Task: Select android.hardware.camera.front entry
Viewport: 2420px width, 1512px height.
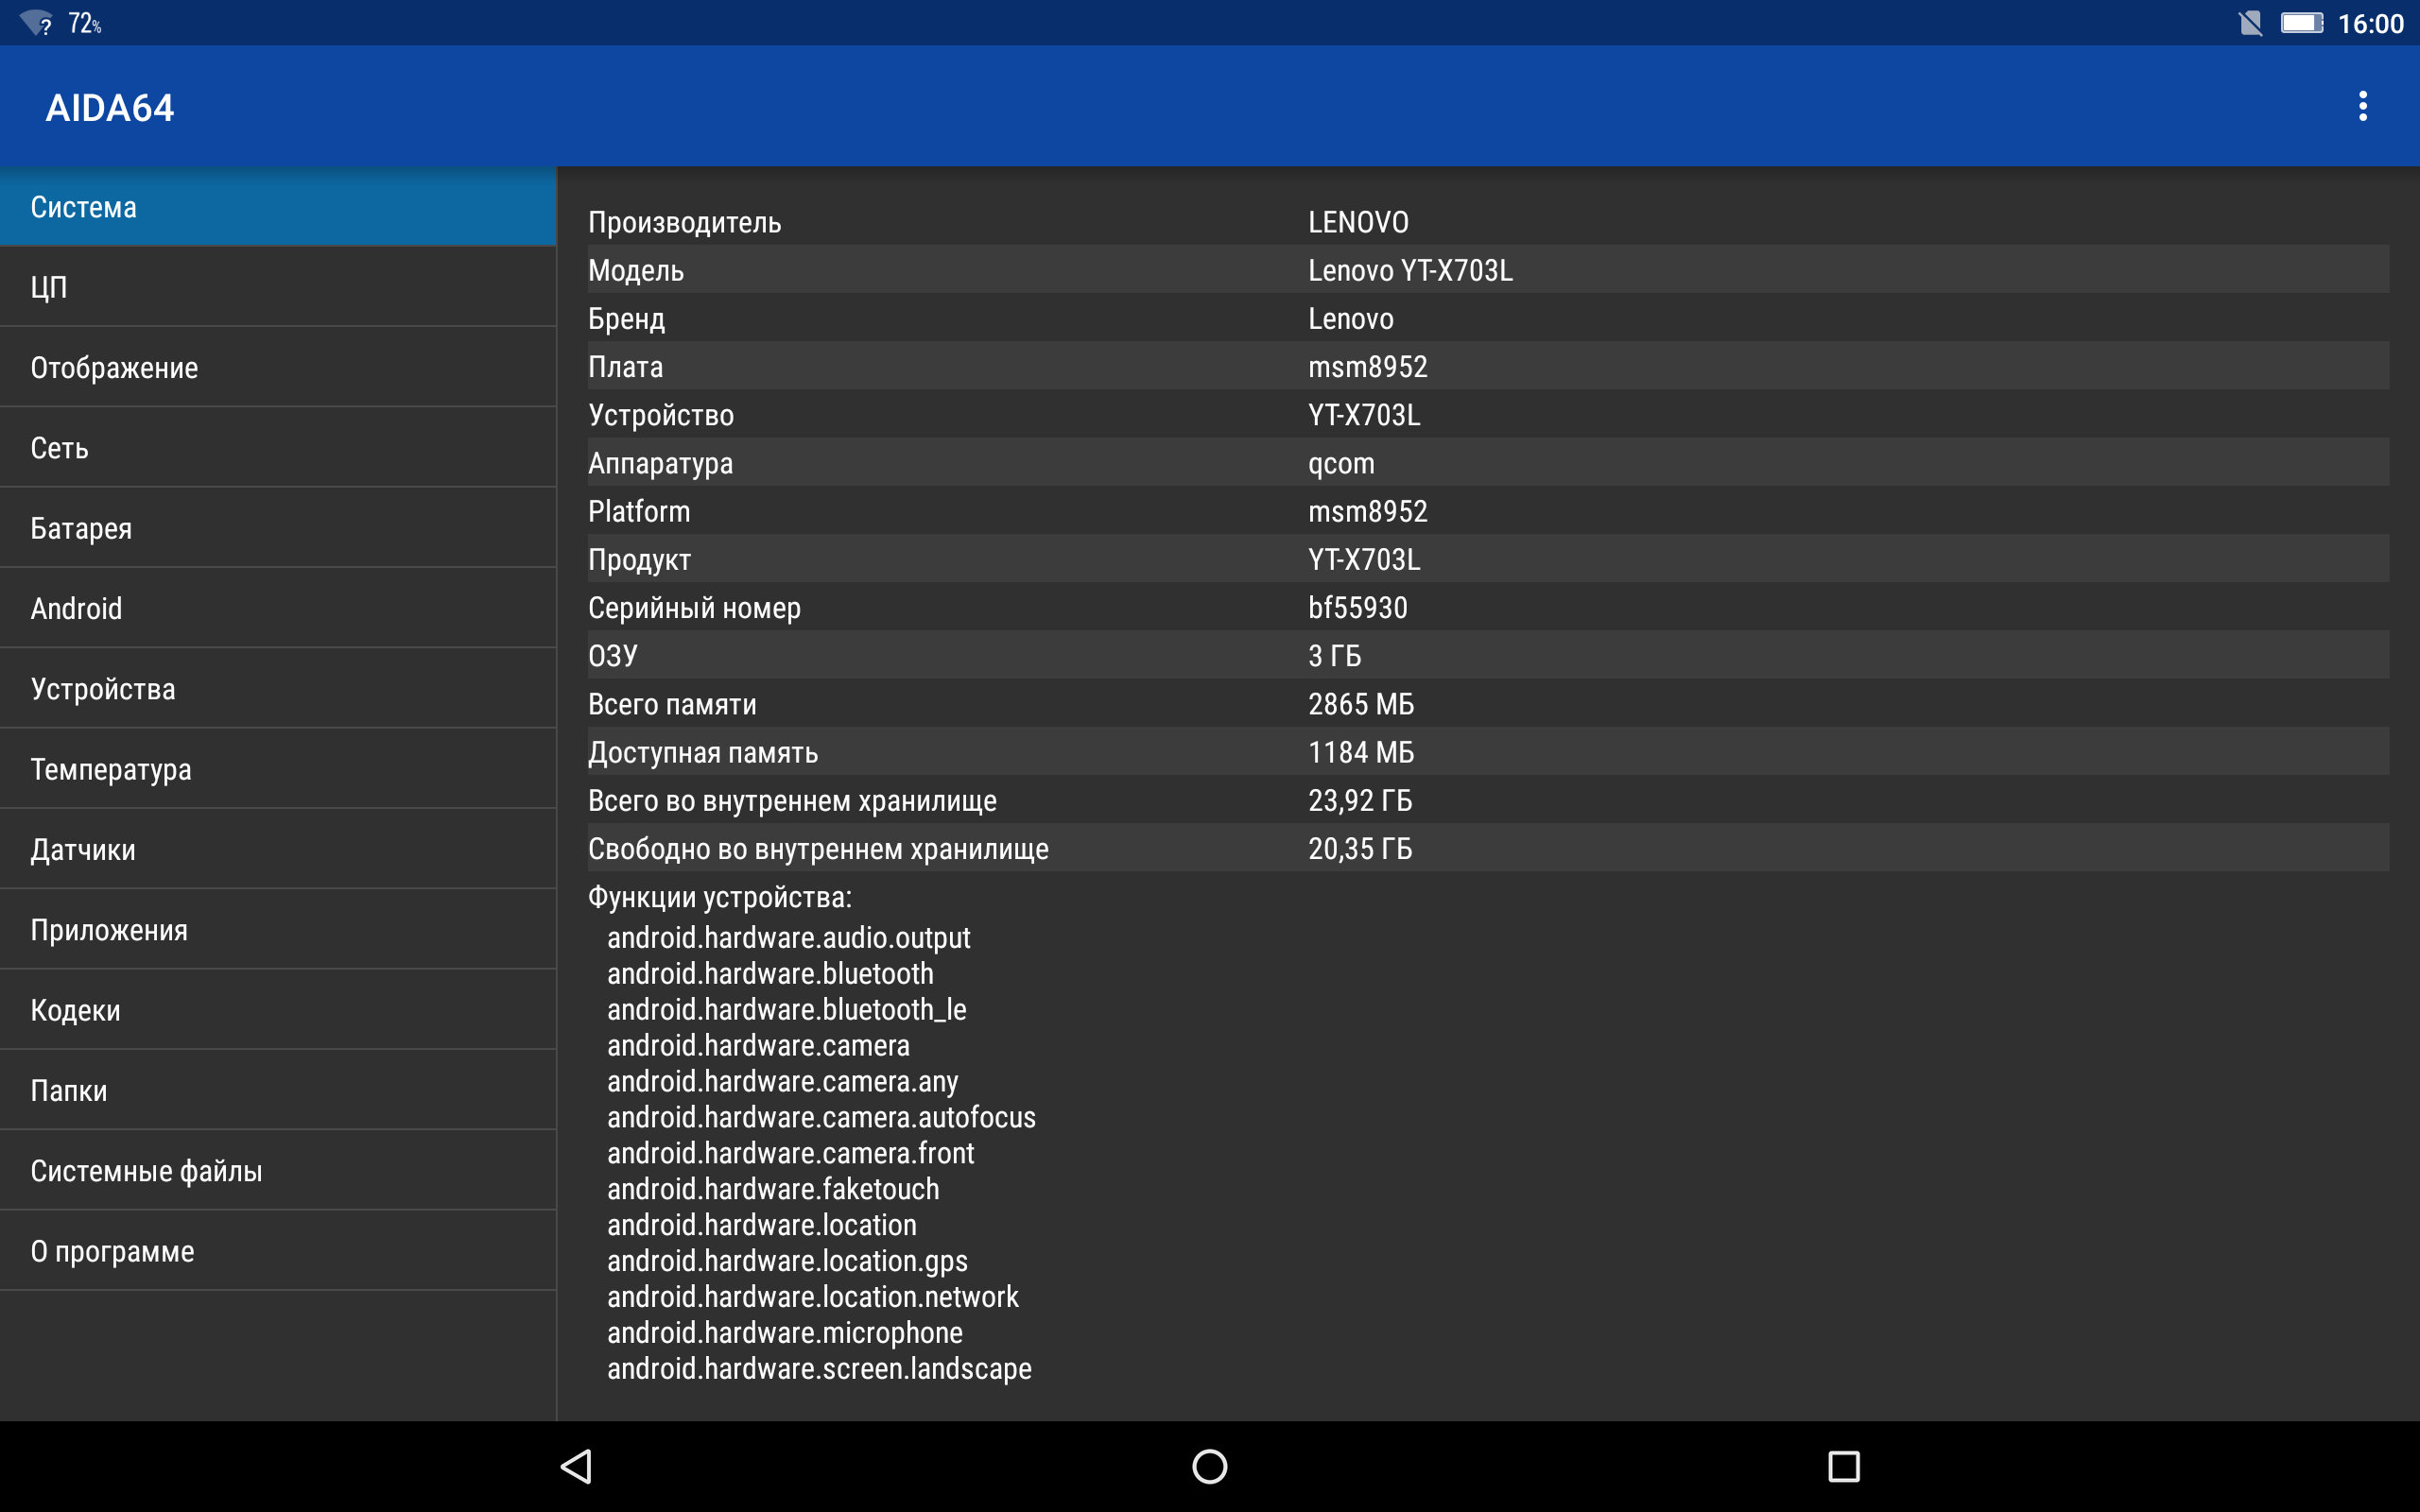Action: (790, 1153)
